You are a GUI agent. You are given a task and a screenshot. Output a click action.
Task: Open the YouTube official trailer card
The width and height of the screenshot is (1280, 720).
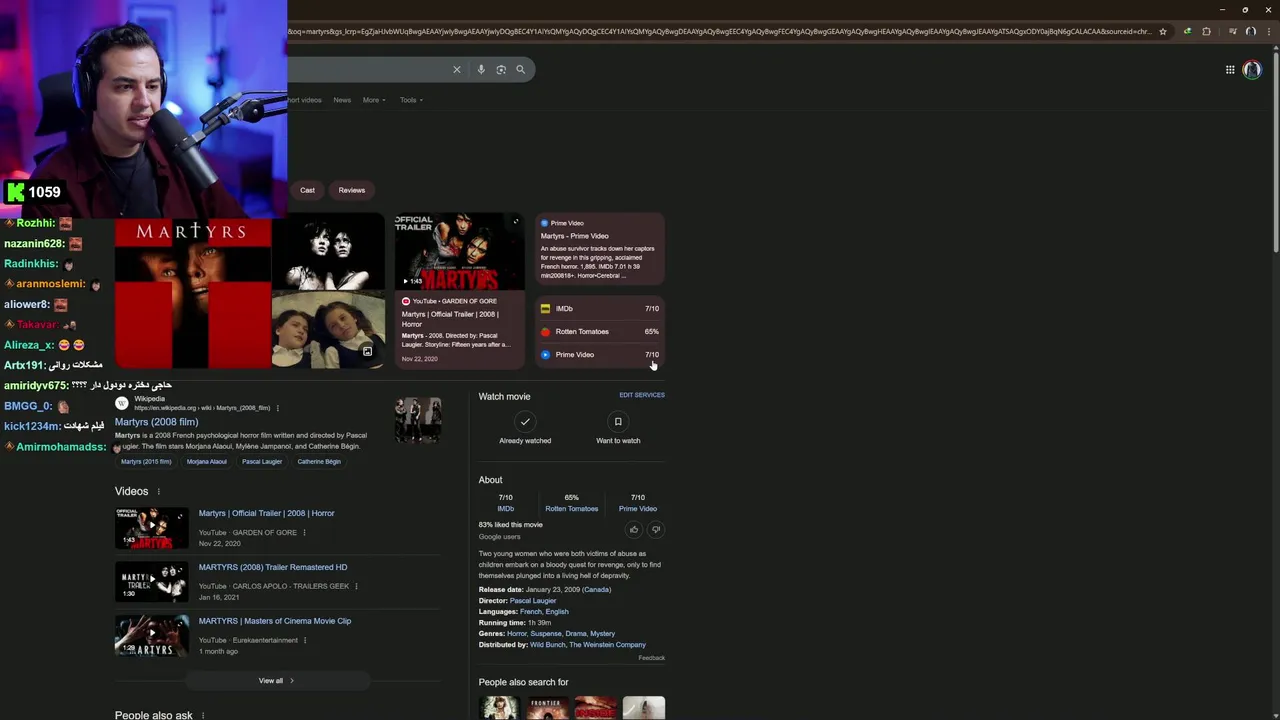[x=459, y=291]
